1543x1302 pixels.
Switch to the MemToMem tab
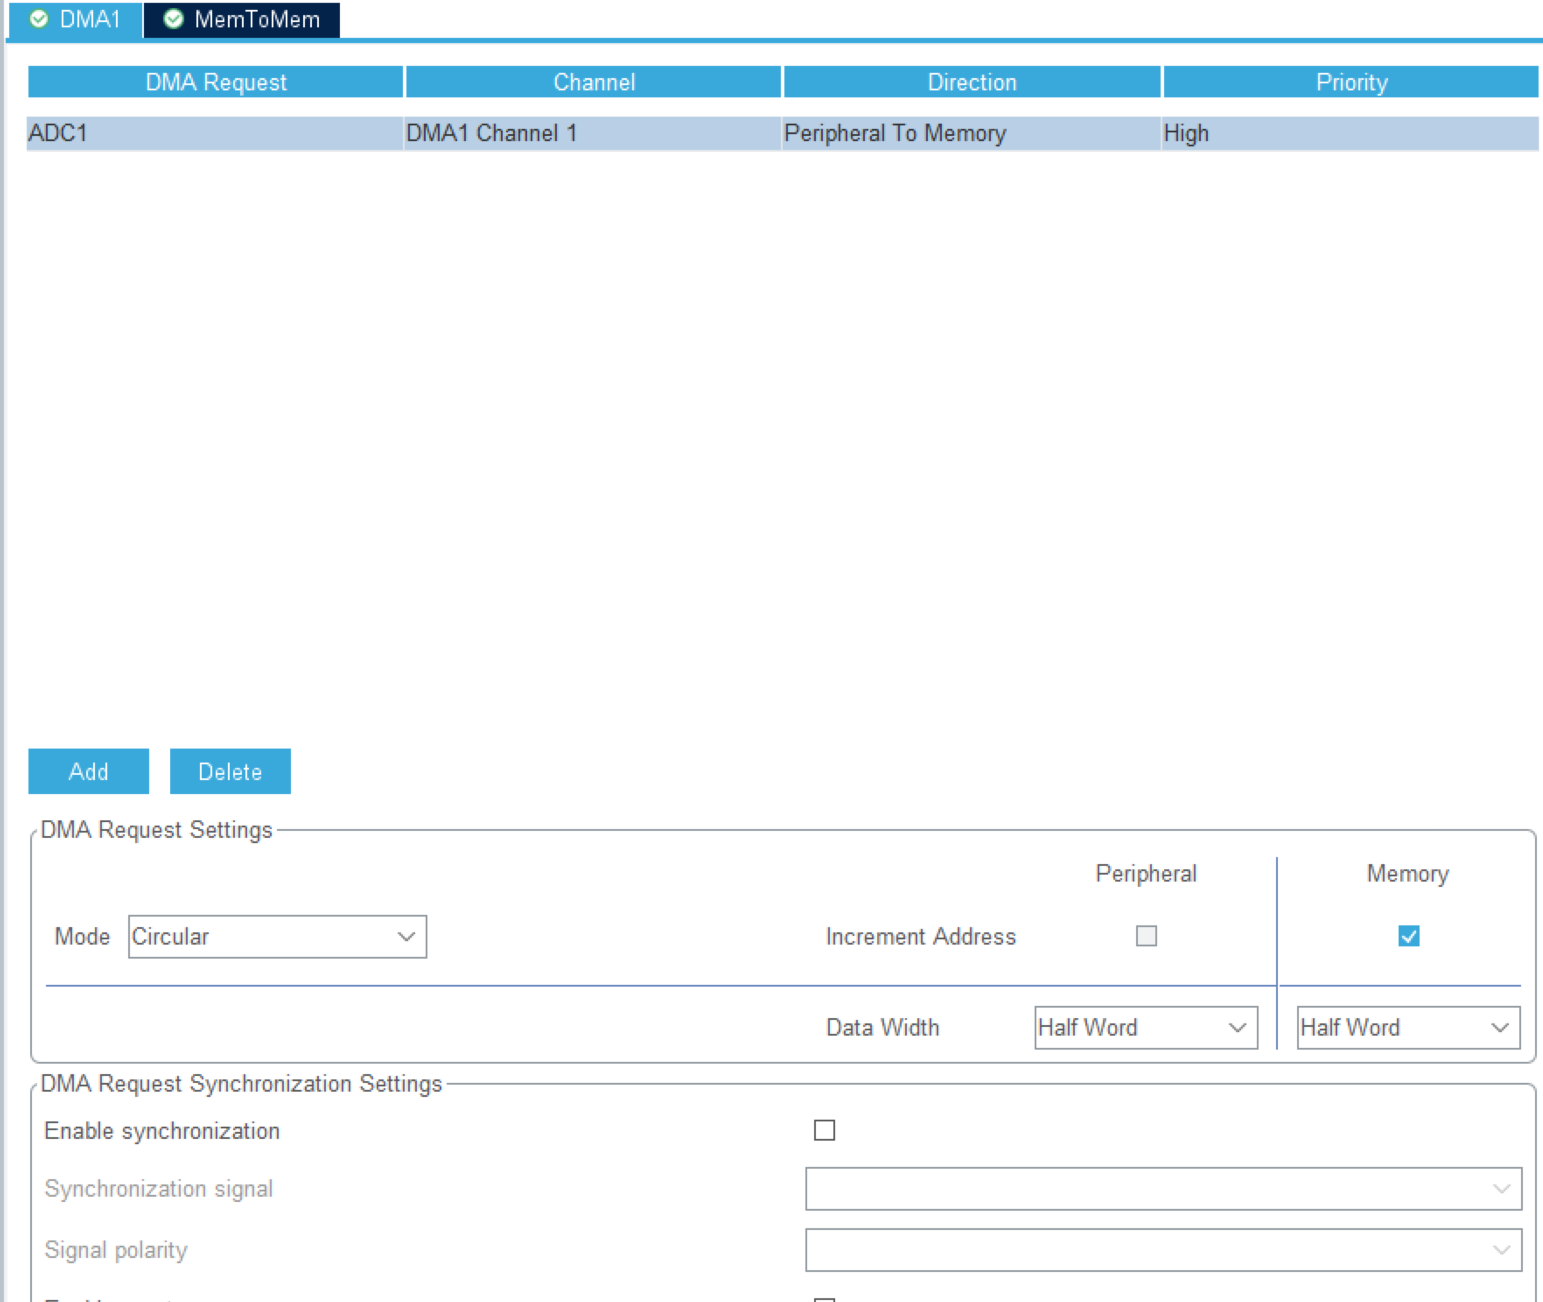[254, 17]
